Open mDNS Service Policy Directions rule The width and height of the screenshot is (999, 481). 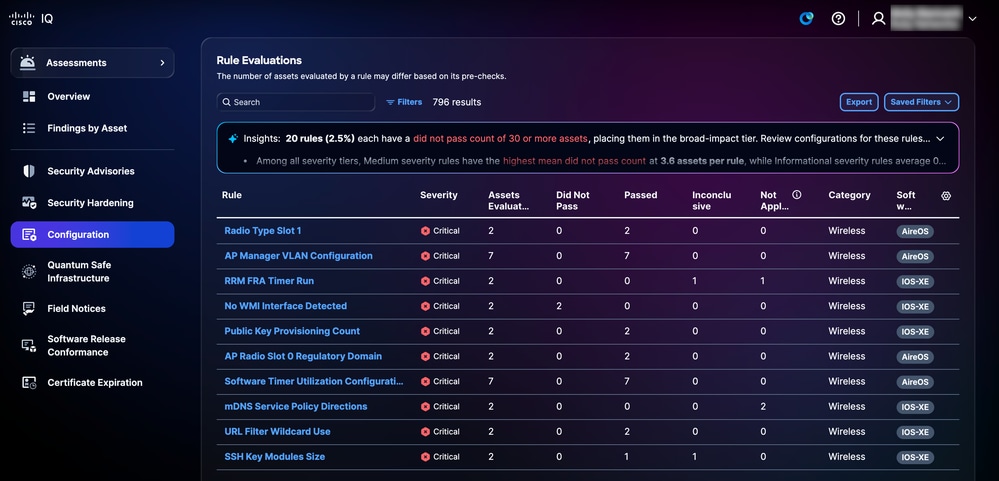(296, 406)
